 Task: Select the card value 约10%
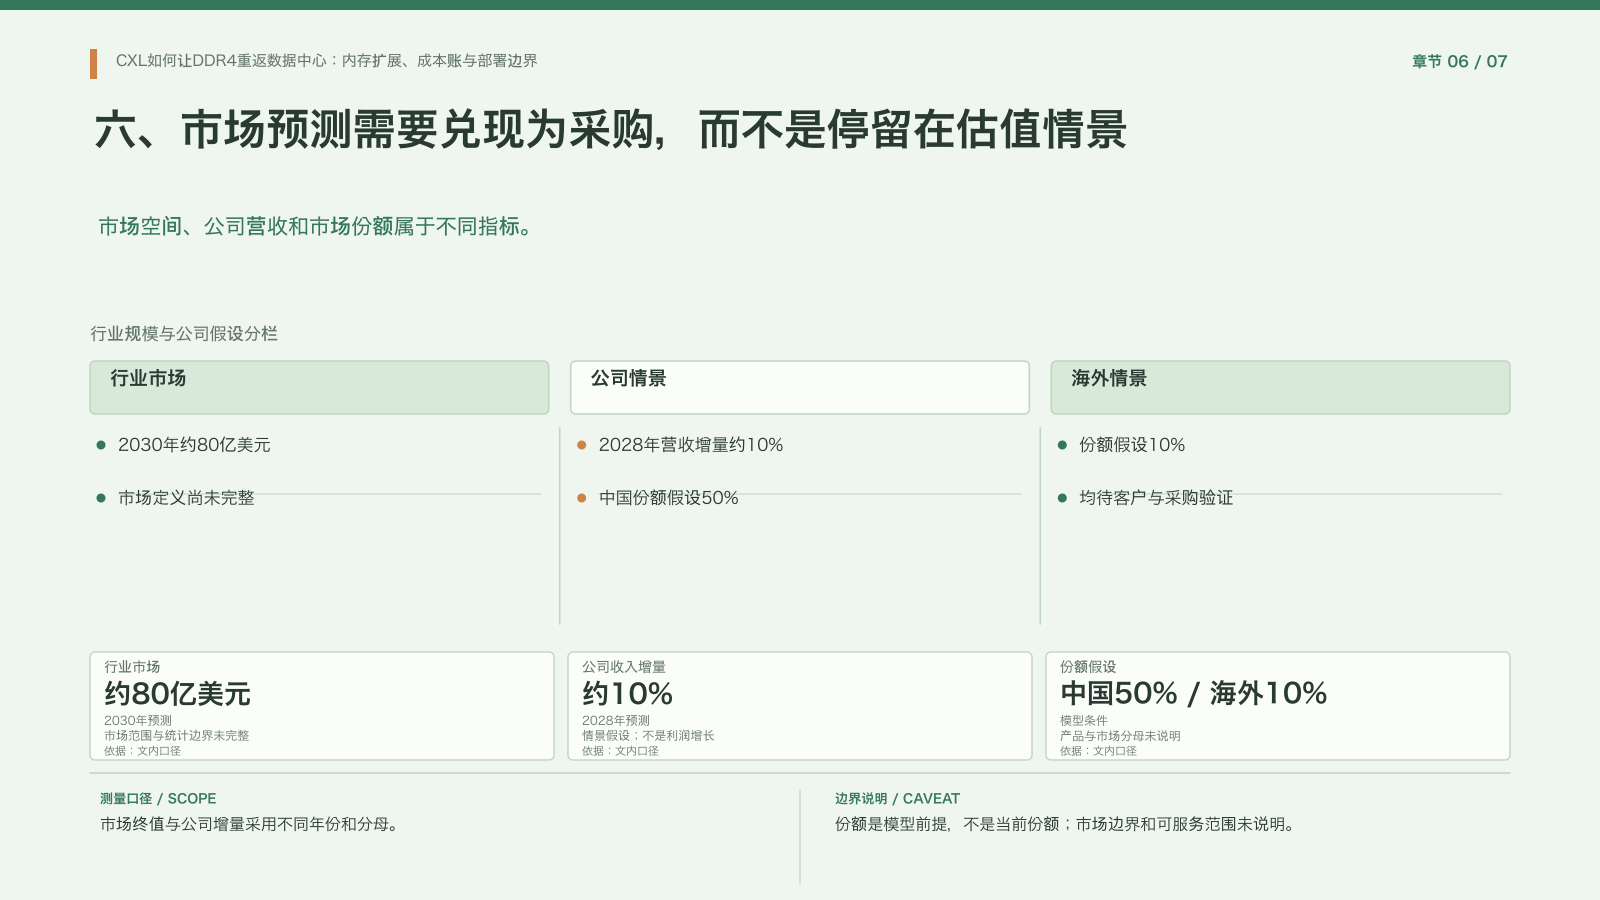pyautogui.click(x=627, y=694)
